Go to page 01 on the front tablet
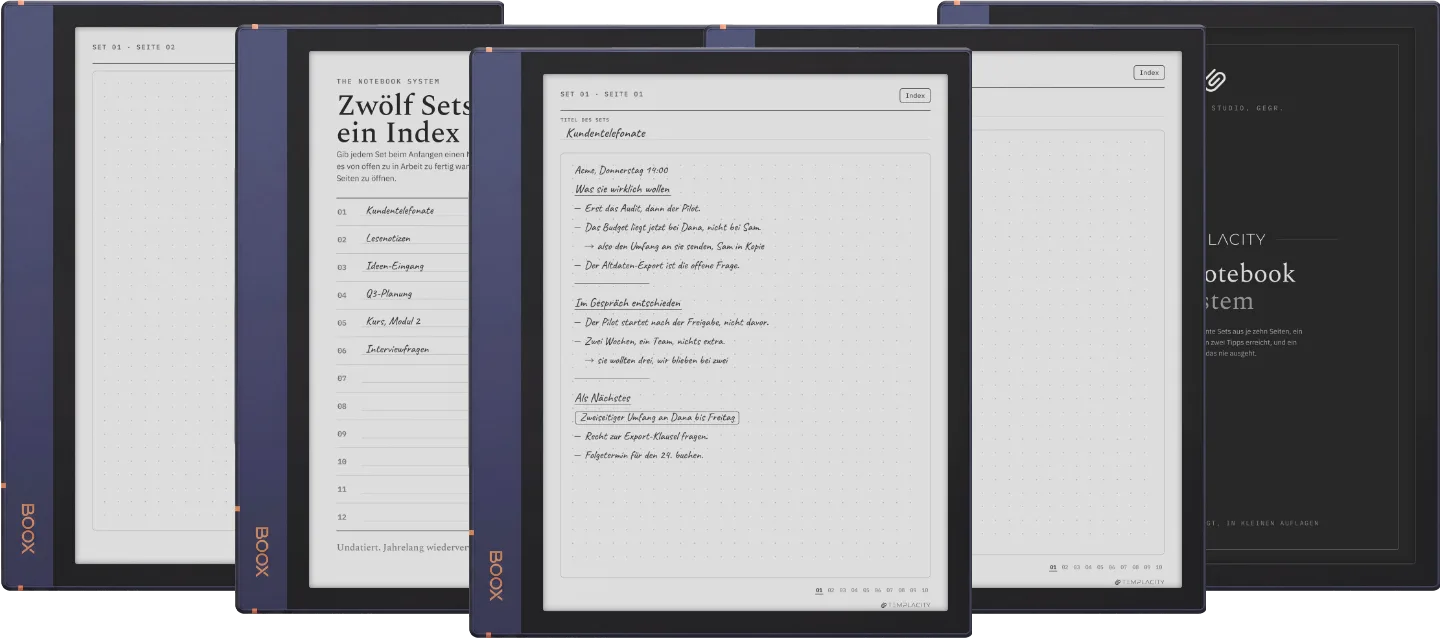The height and width of the screenshot is (638, 1440). (819, 591)
